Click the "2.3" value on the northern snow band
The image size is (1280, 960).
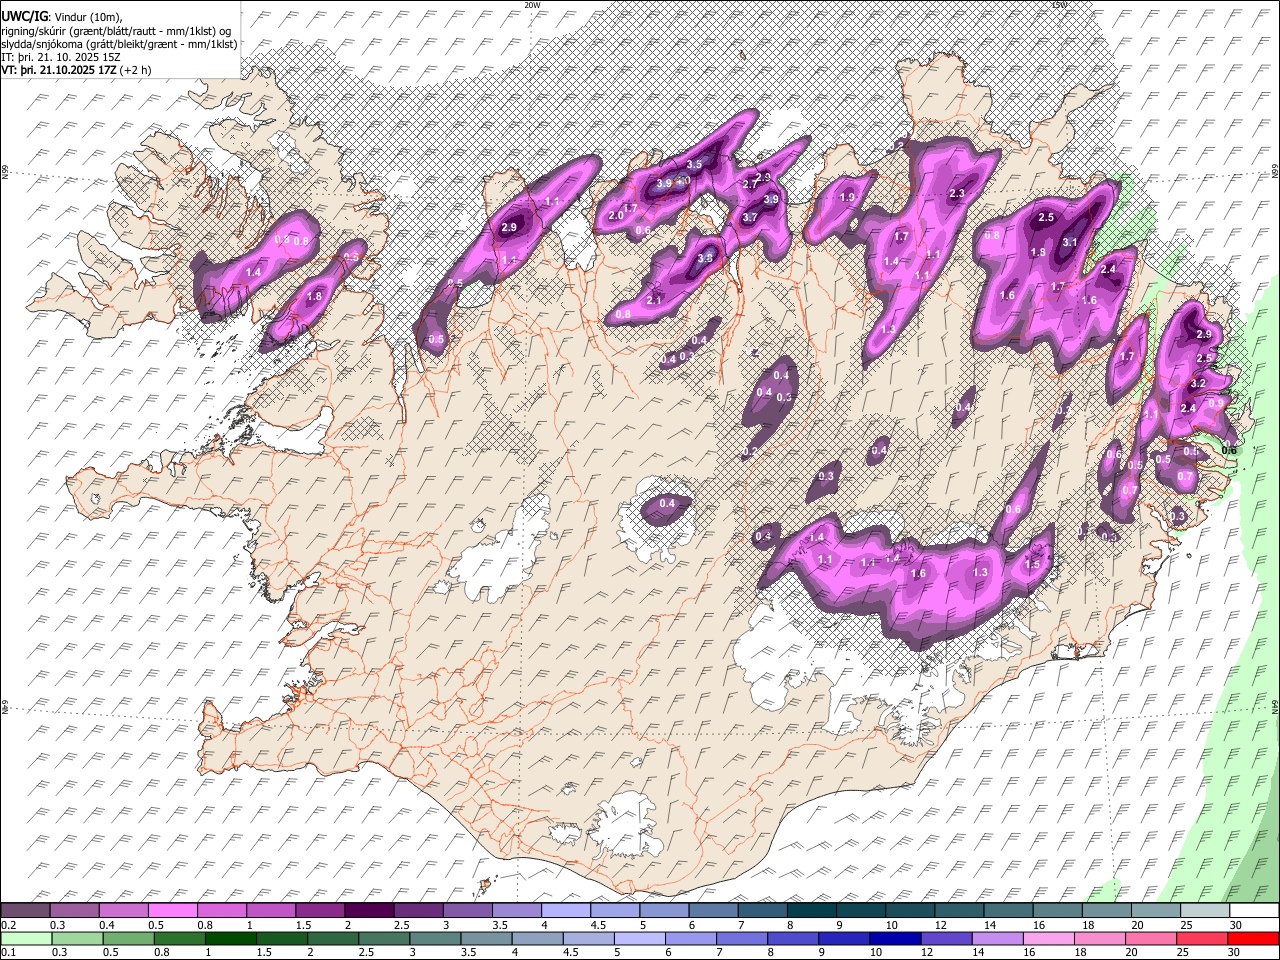tap(956, 193)
